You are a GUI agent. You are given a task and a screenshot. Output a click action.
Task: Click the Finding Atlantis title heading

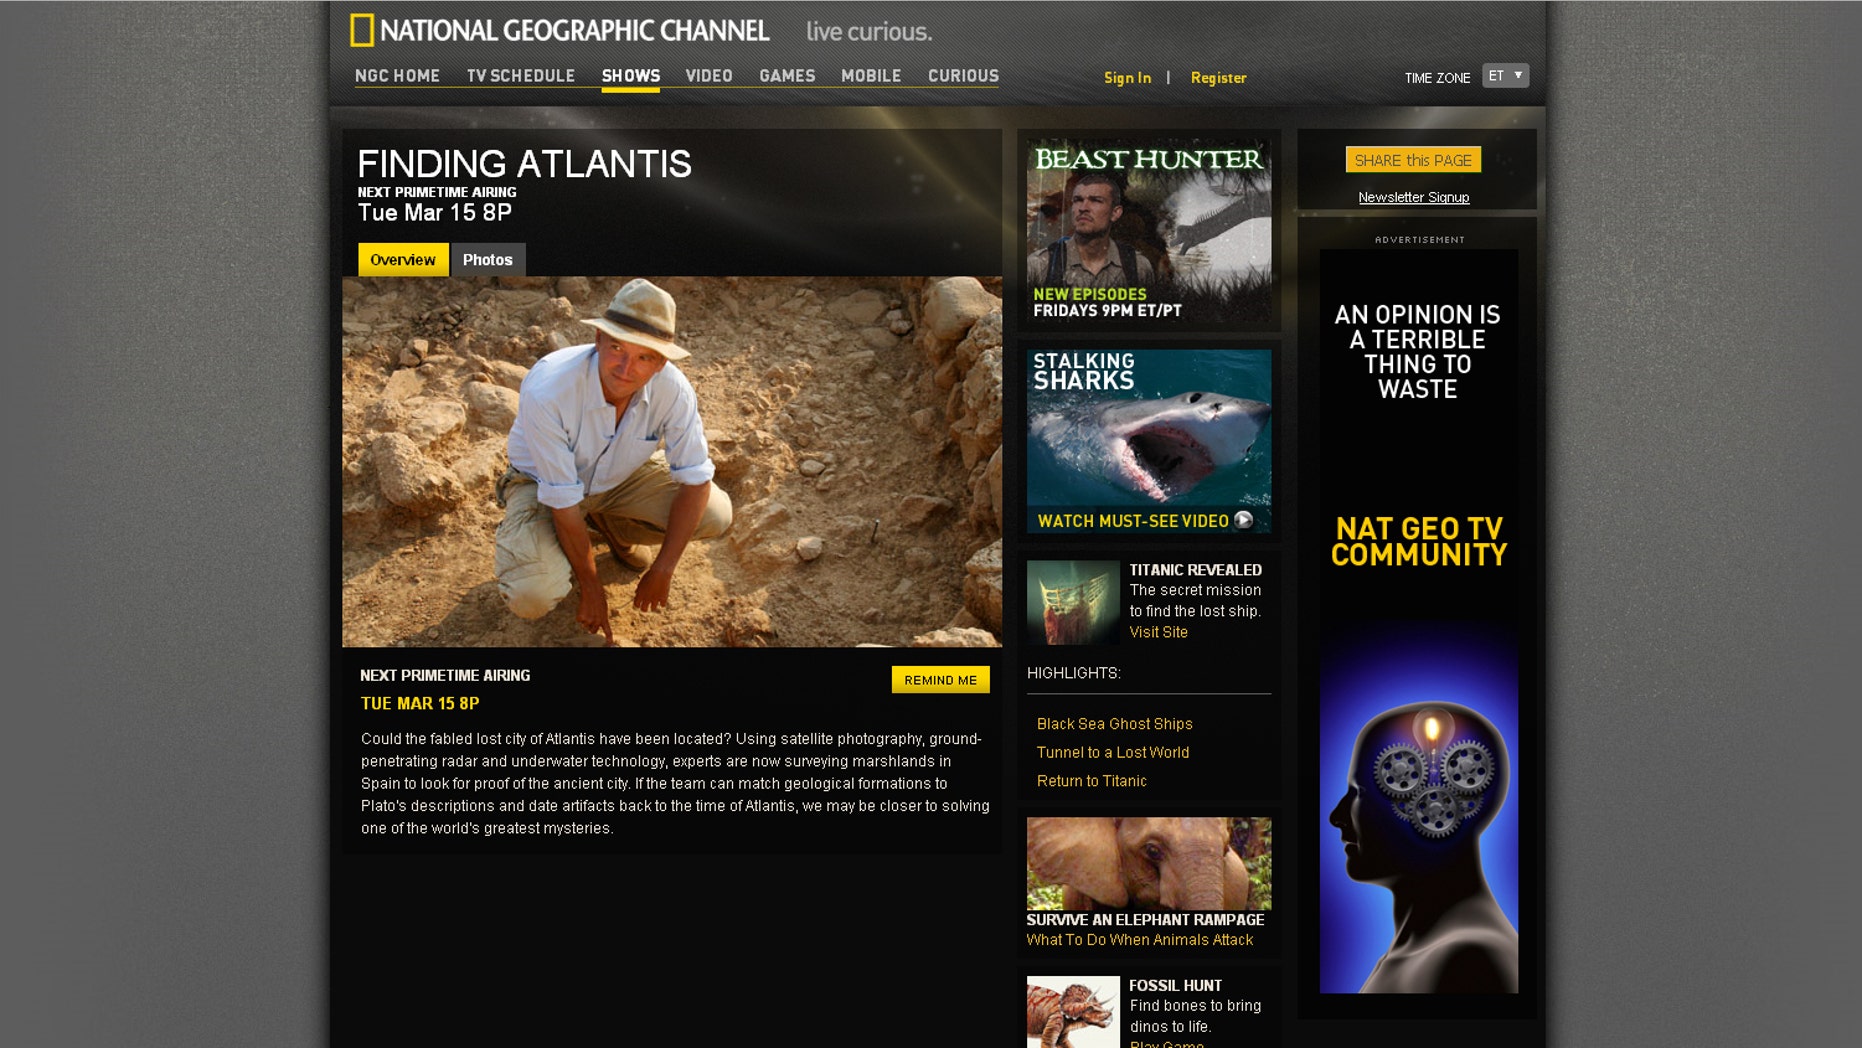pos(524,164)
